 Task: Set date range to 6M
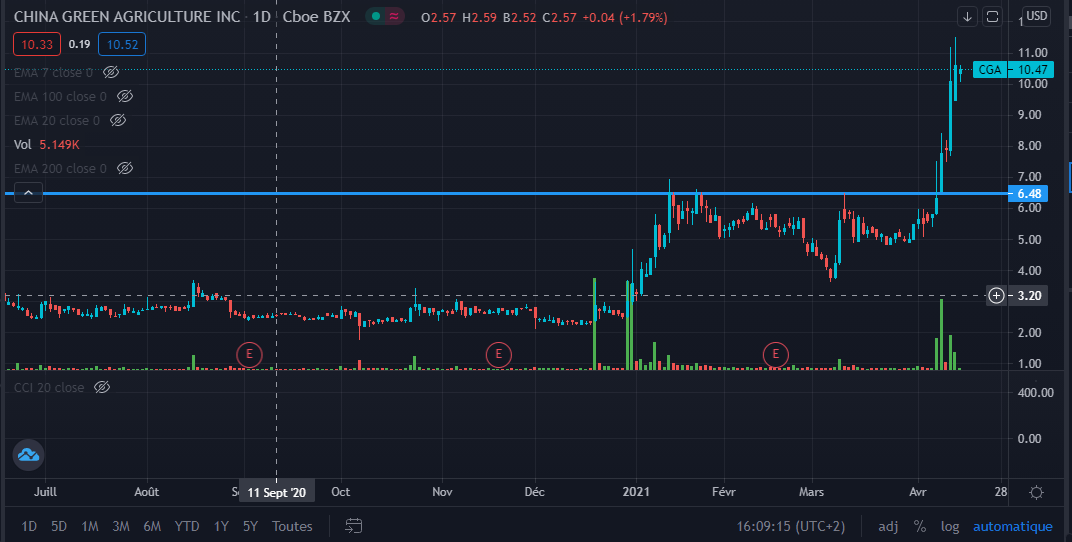click(152, 526)
